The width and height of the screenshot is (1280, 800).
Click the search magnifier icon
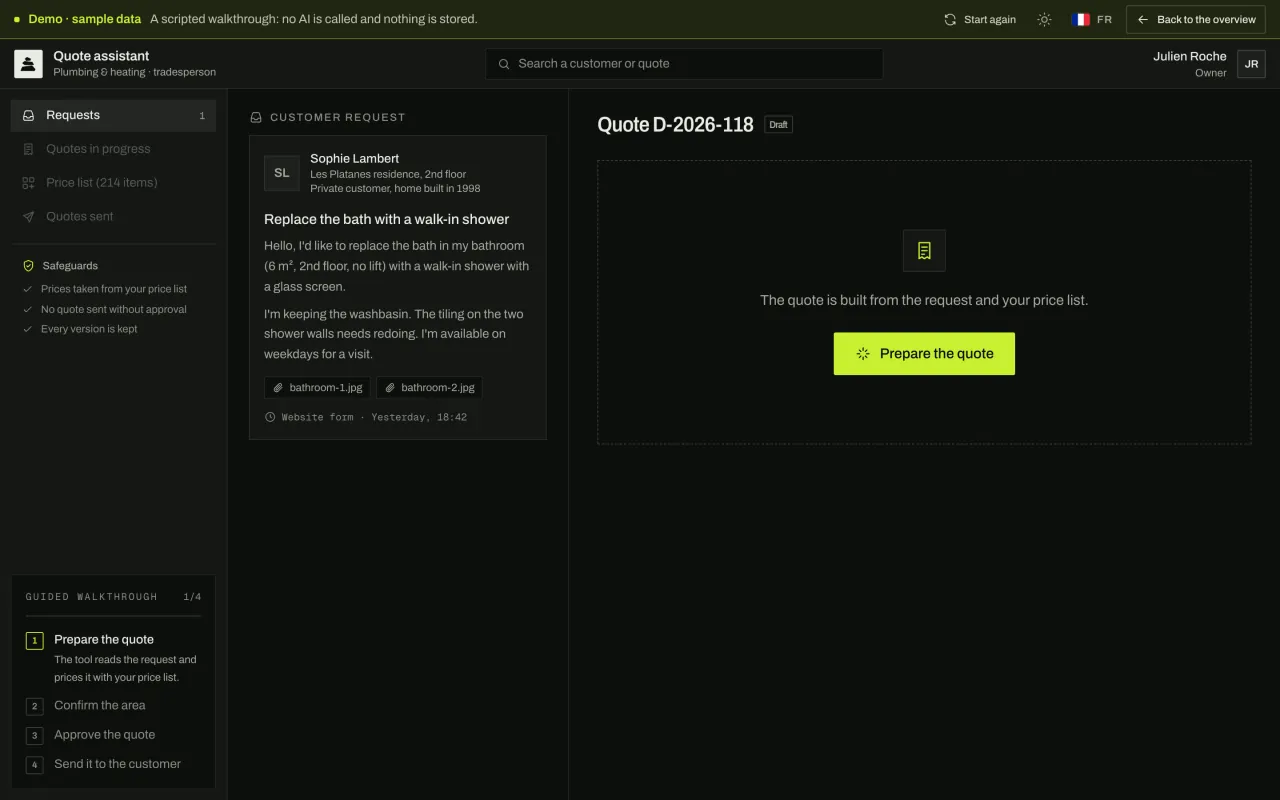[x=504, y=64]
